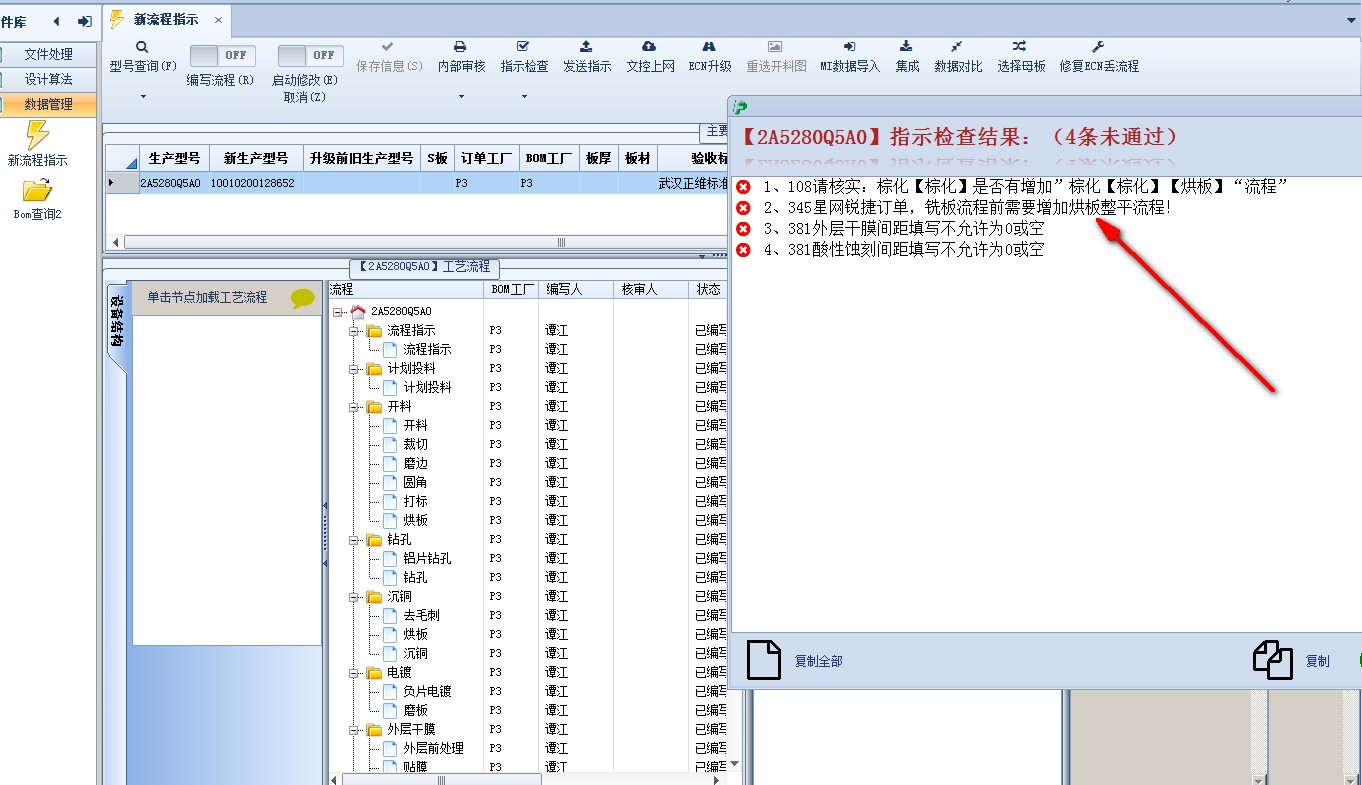Collapse 开料 folder node
Viewport: 1362px width, 785px height.
pyautogui.click(x=354, y=407)
